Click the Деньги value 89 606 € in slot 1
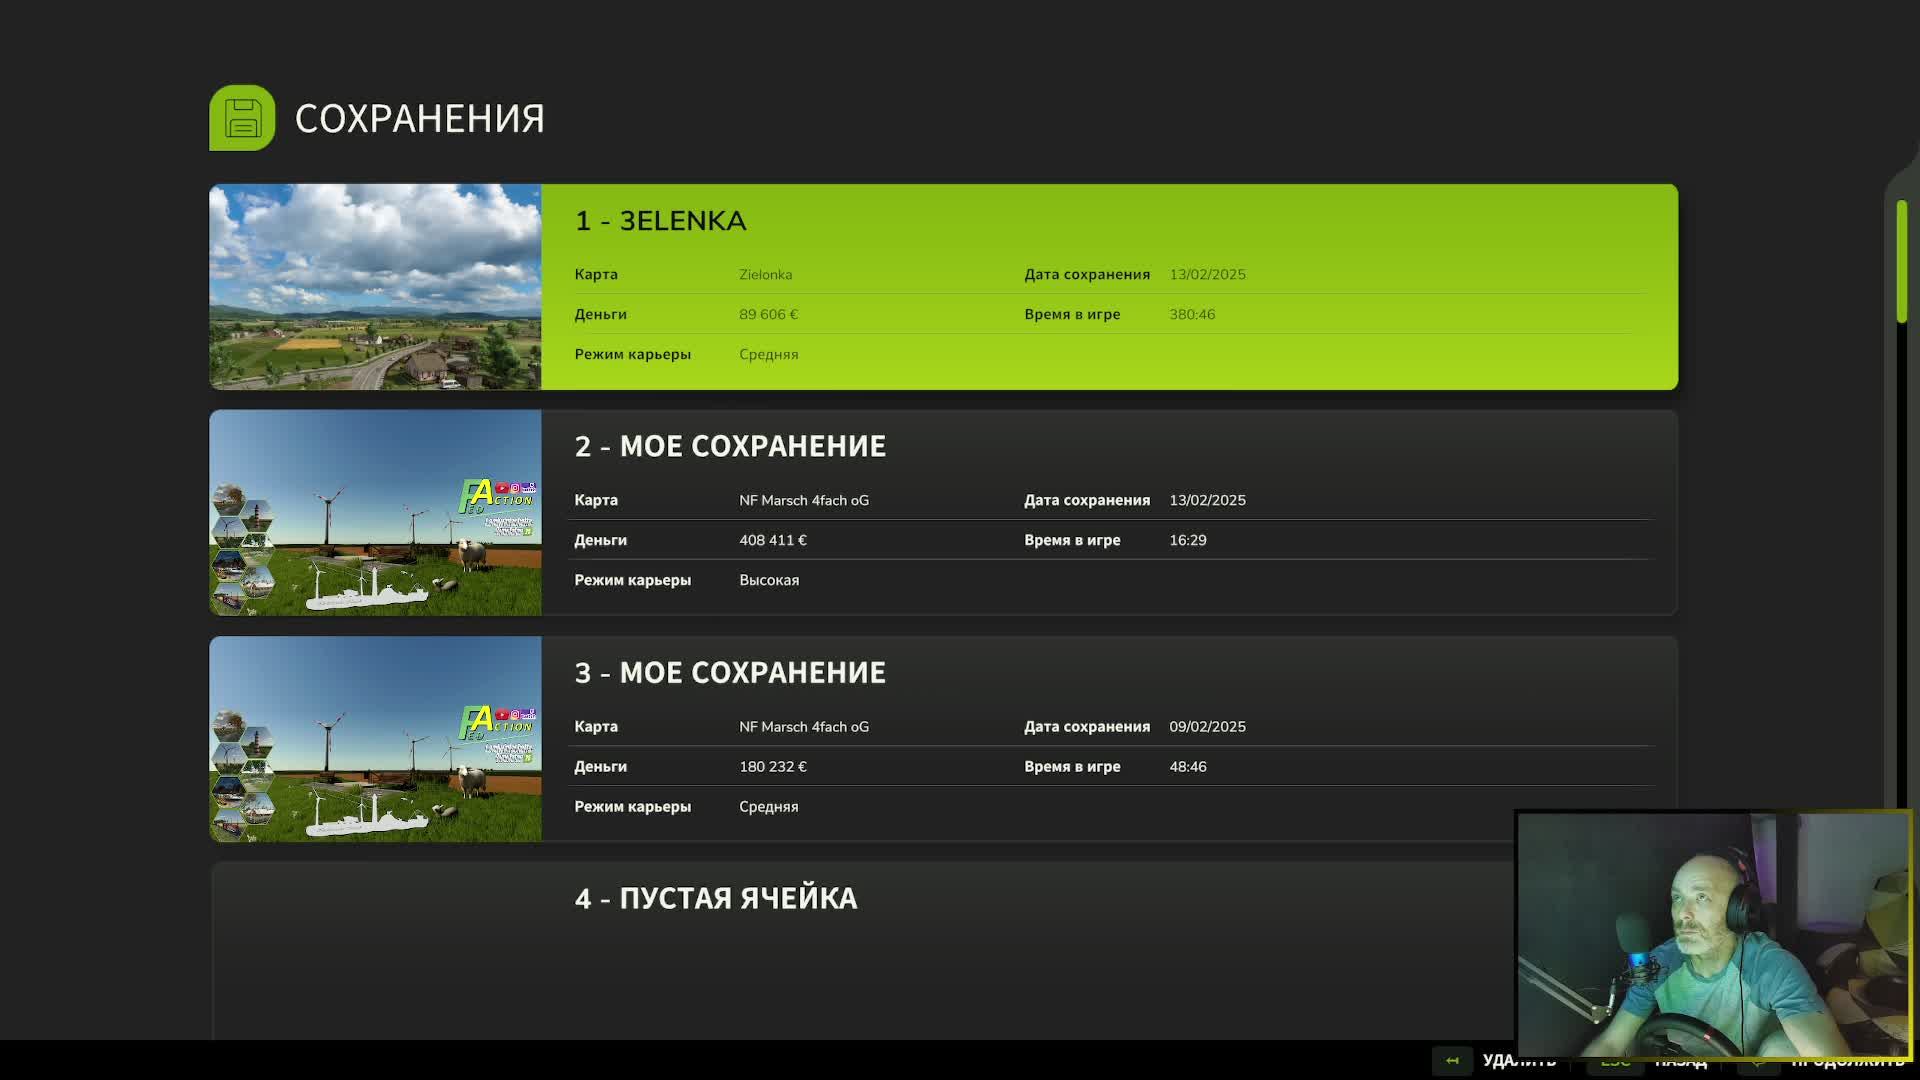Screen dimensions: 1920x1080 [768, 314]
